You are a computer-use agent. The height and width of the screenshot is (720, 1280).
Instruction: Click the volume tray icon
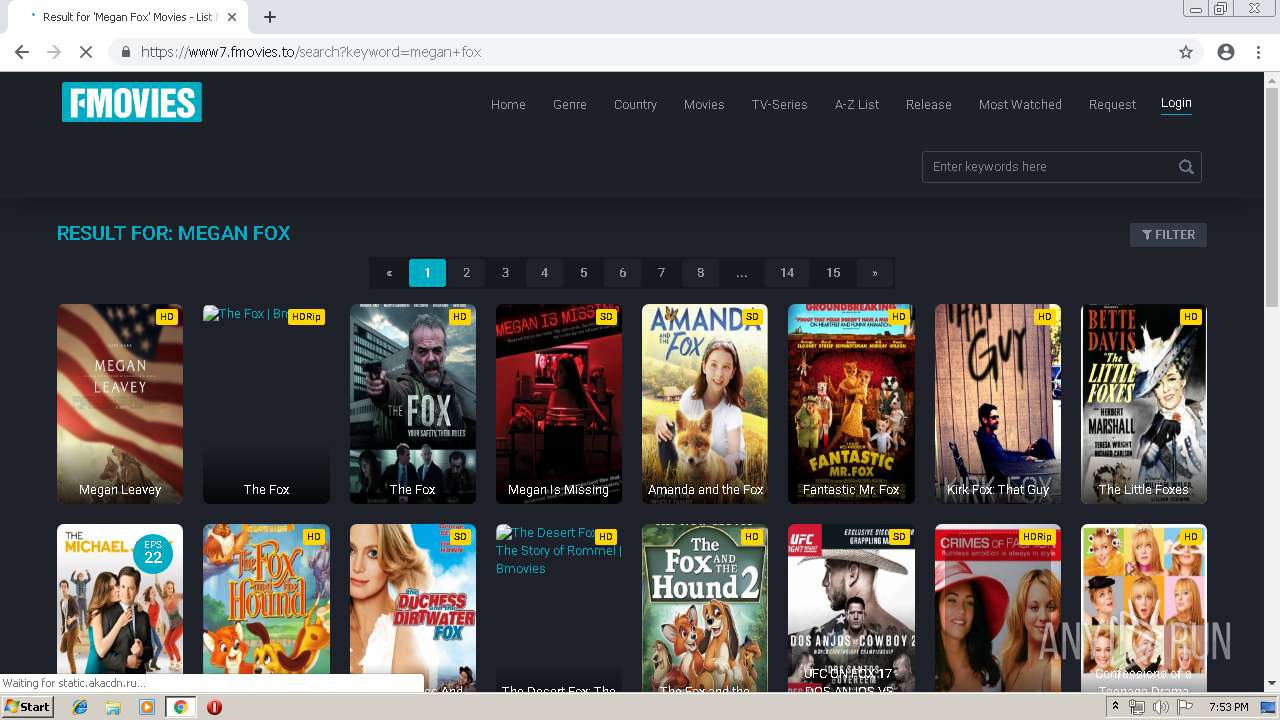point(1161,707)
